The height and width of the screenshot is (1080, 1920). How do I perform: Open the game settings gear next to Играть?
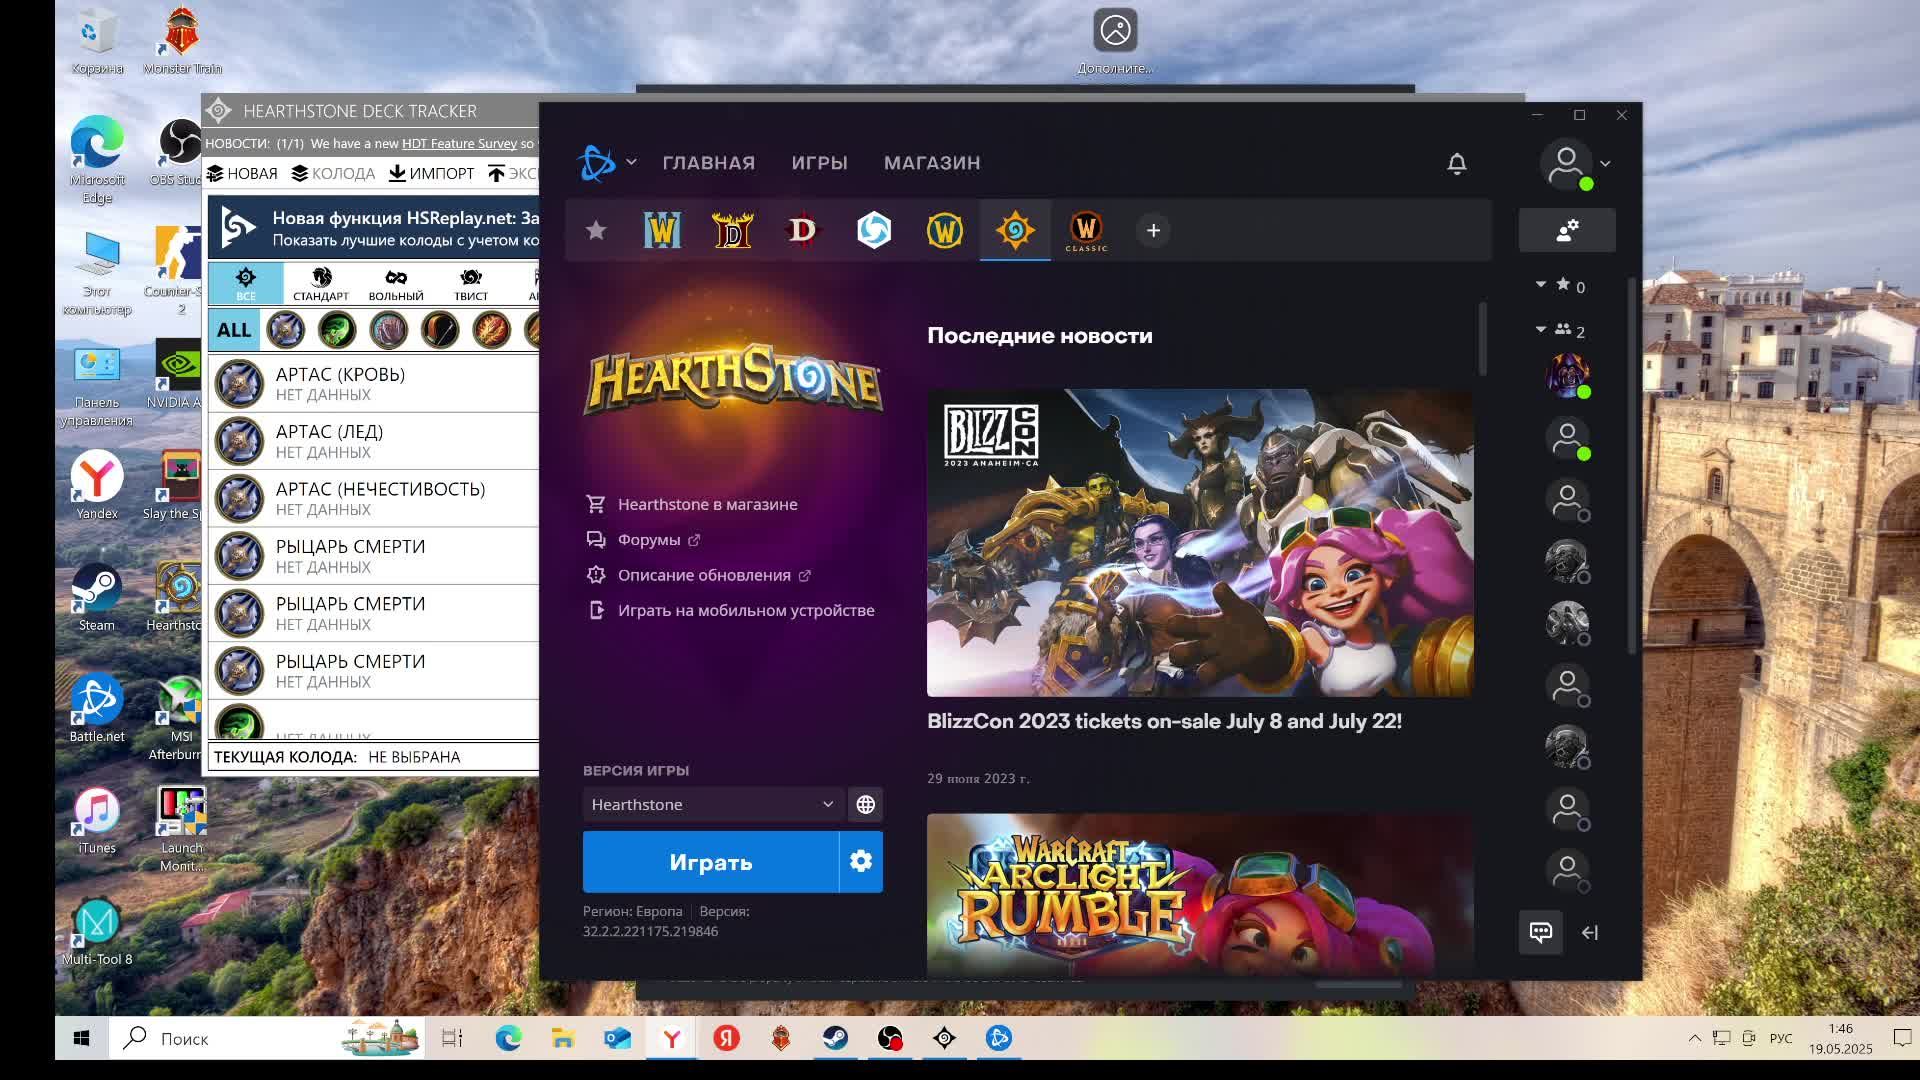pos(860,861)
